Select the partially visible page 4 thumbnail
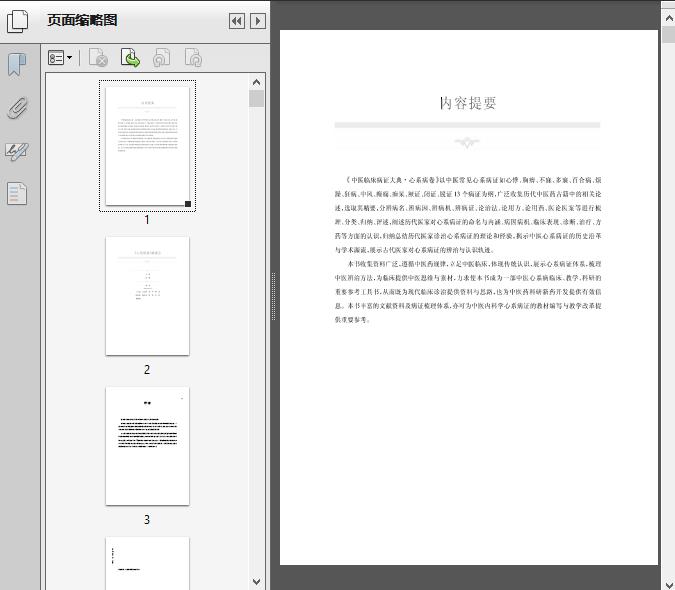Viewport: 675px width, 590px height. point(147,563)
